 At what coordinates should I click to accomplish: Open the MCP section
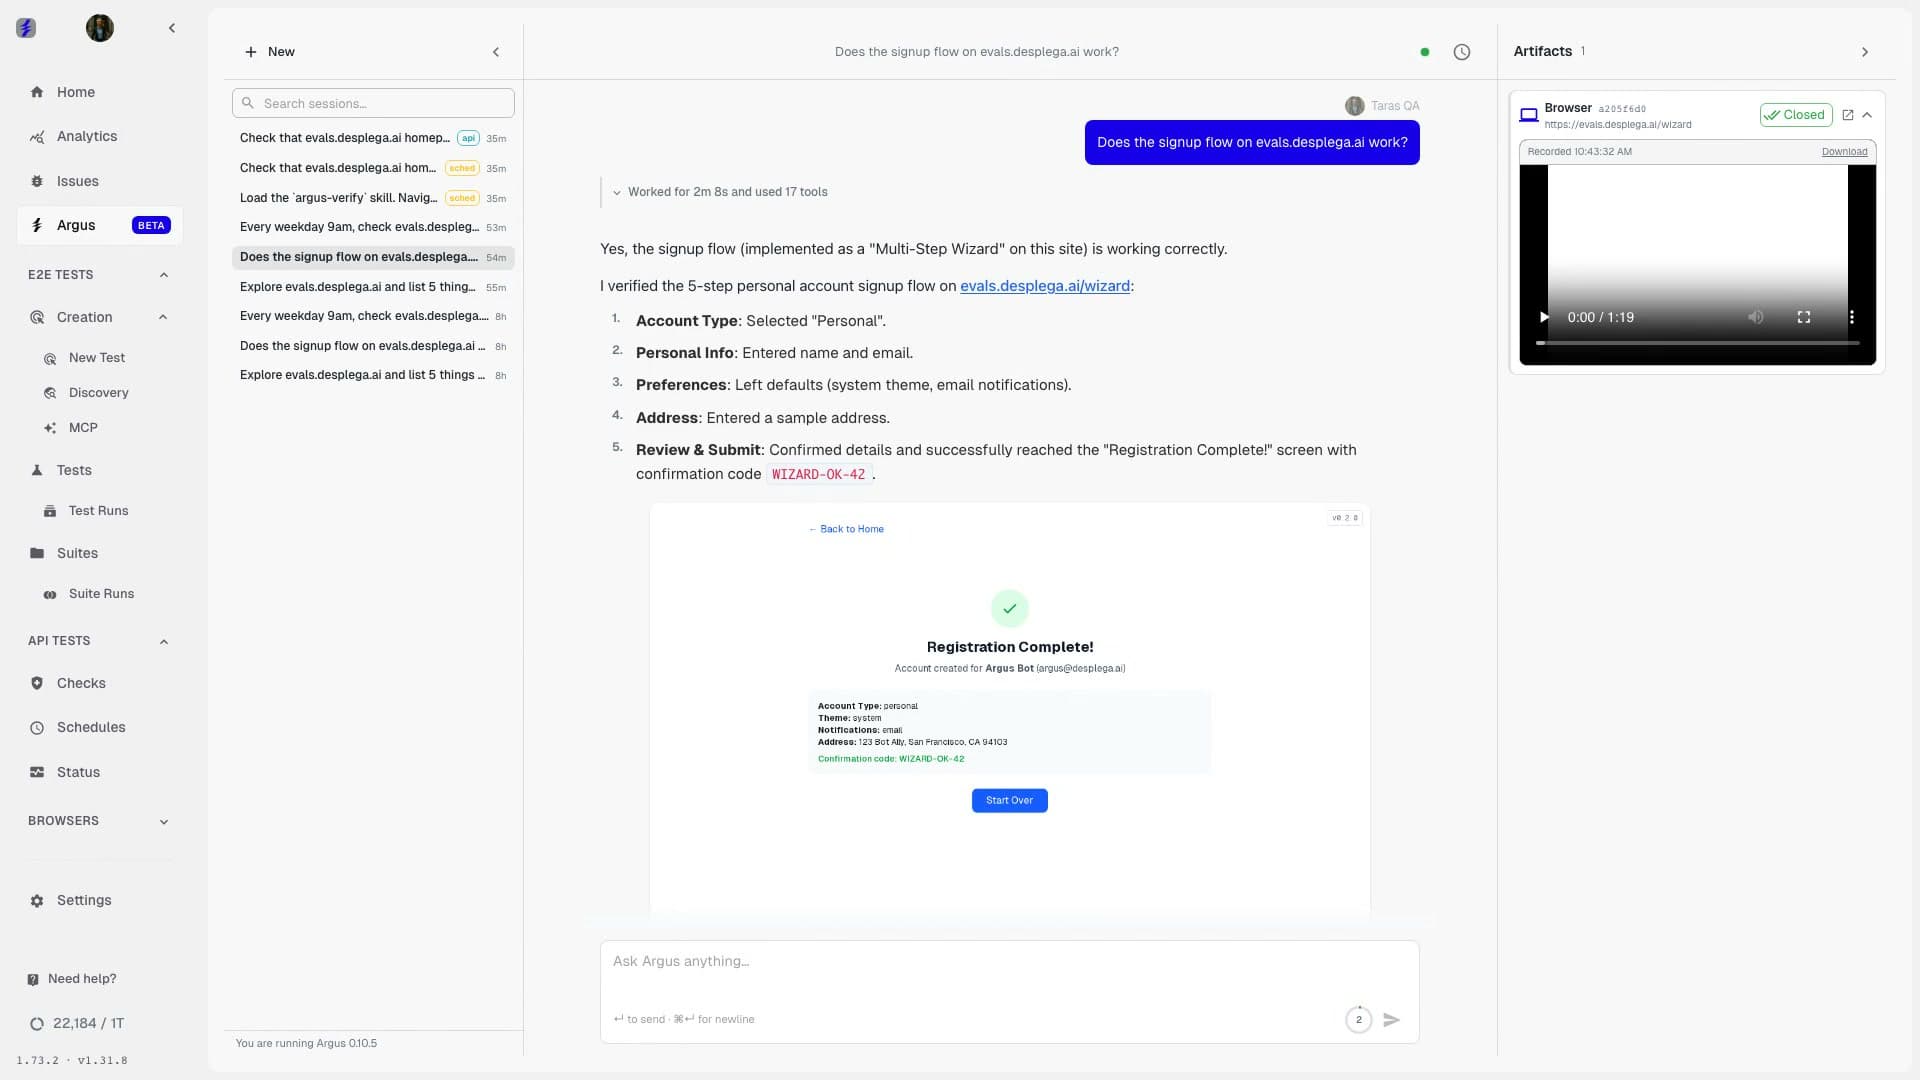82,427
